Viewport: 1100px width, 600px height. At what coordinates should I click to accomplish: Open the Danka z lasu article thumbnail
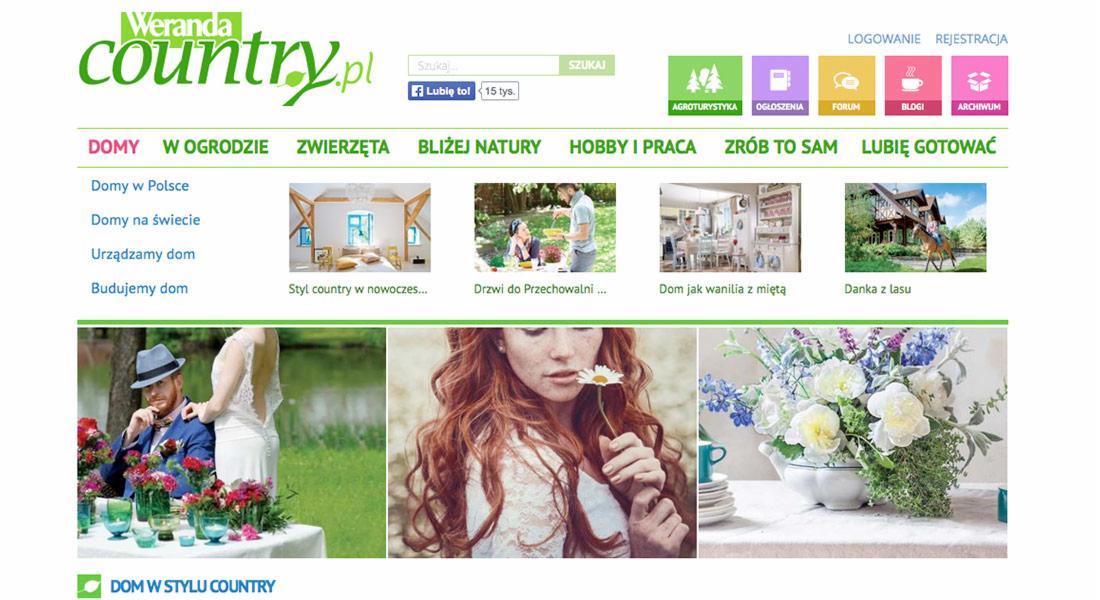915,227
